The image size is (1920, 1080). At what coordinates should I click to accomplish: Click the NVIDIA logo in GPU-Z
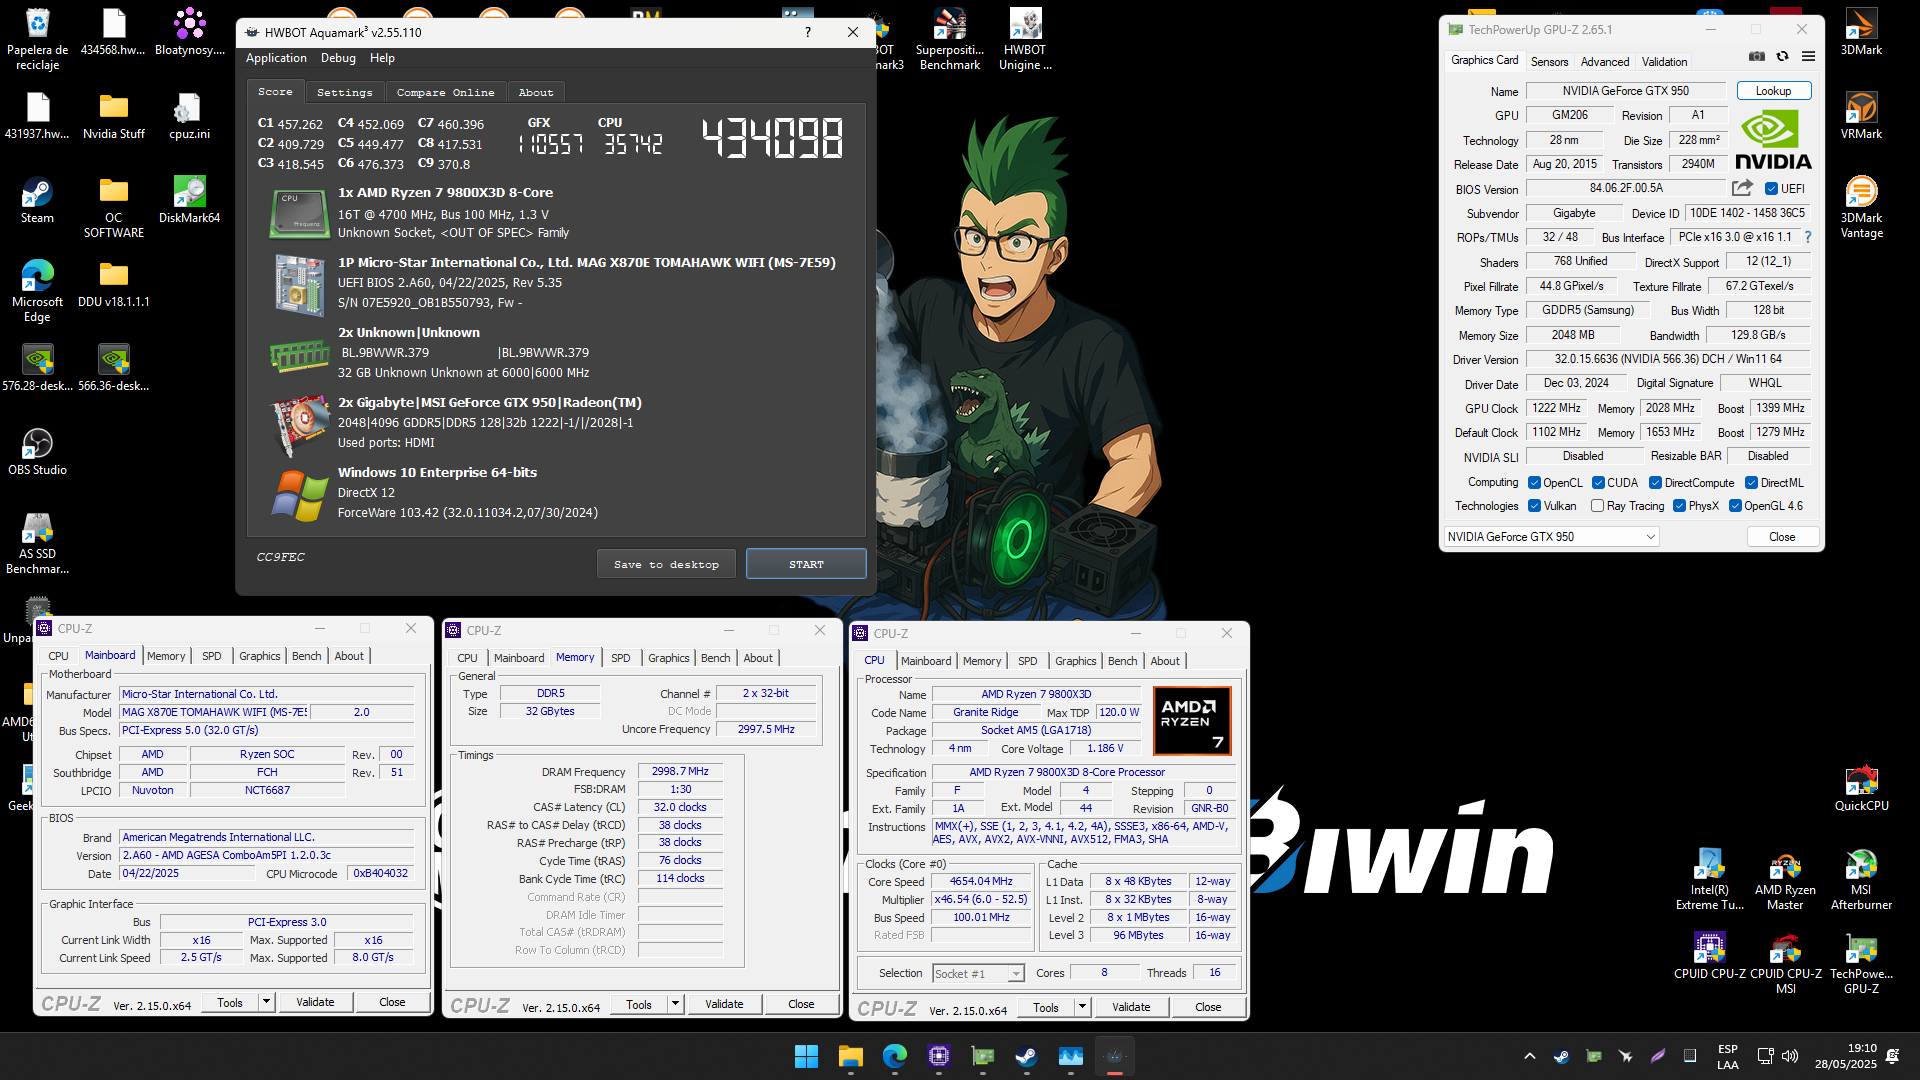pyautogui.click(x=1773, y=140)
